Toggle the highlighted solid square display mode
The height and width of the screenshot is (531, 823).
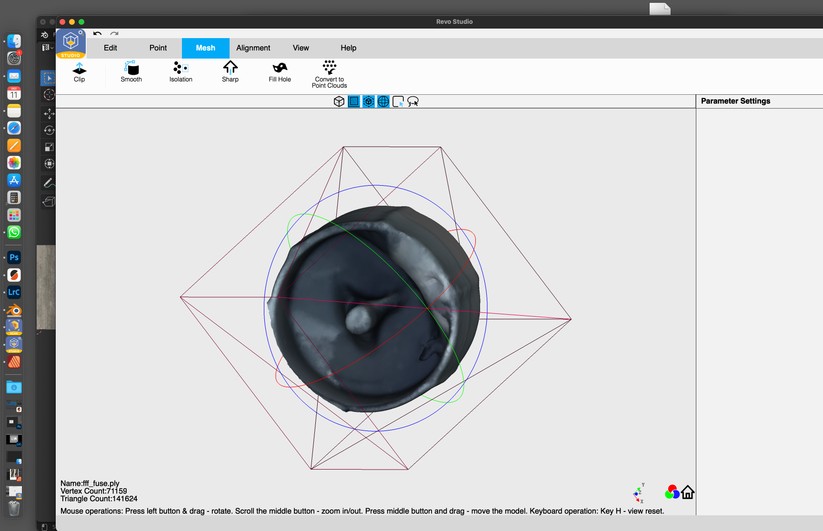(354, 101)
